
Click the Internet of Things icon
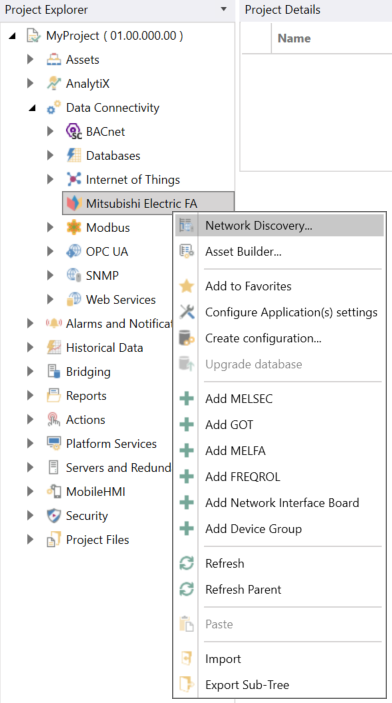point(74,179)
